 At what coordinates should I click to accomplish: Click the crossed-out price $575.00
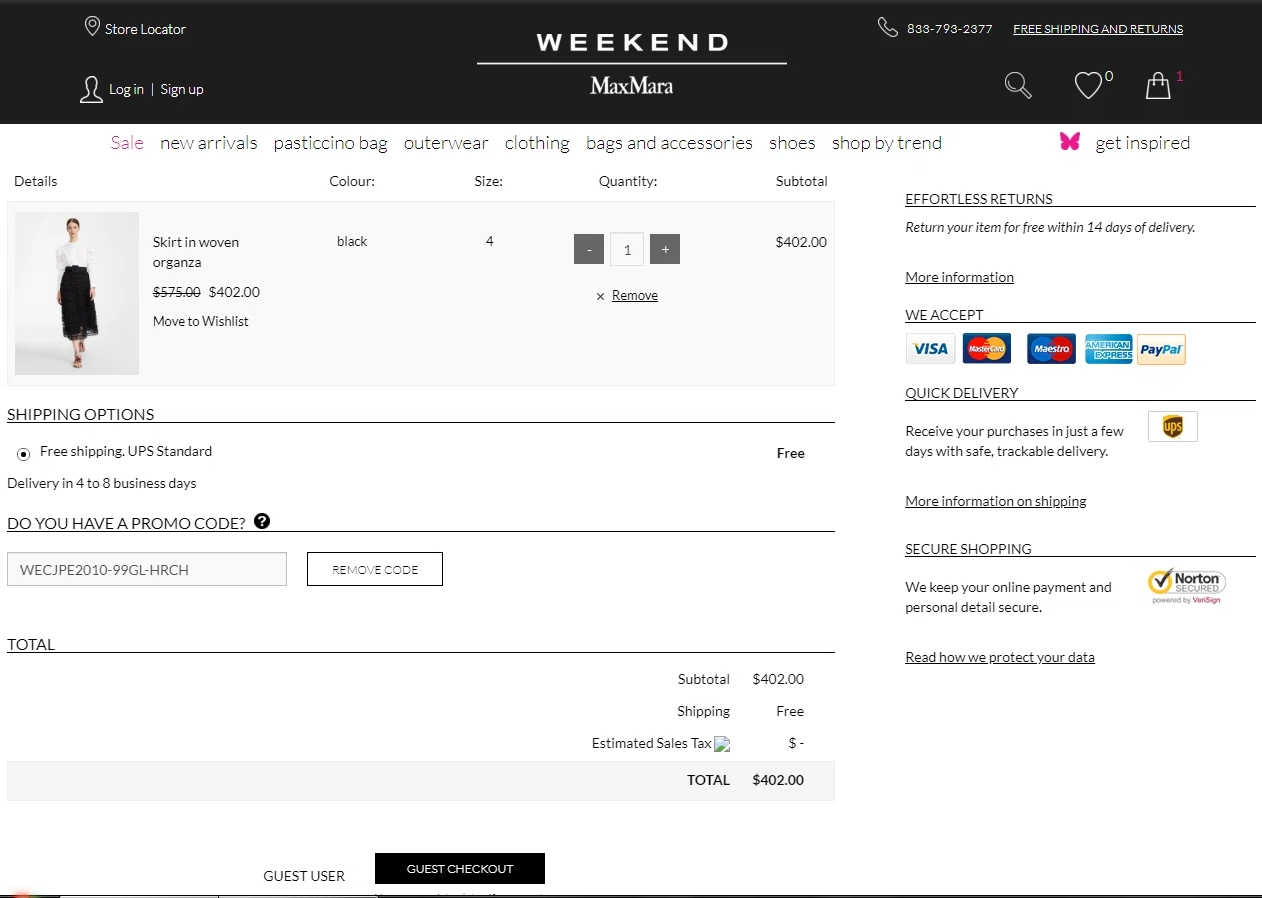click(x=176, y=292)
